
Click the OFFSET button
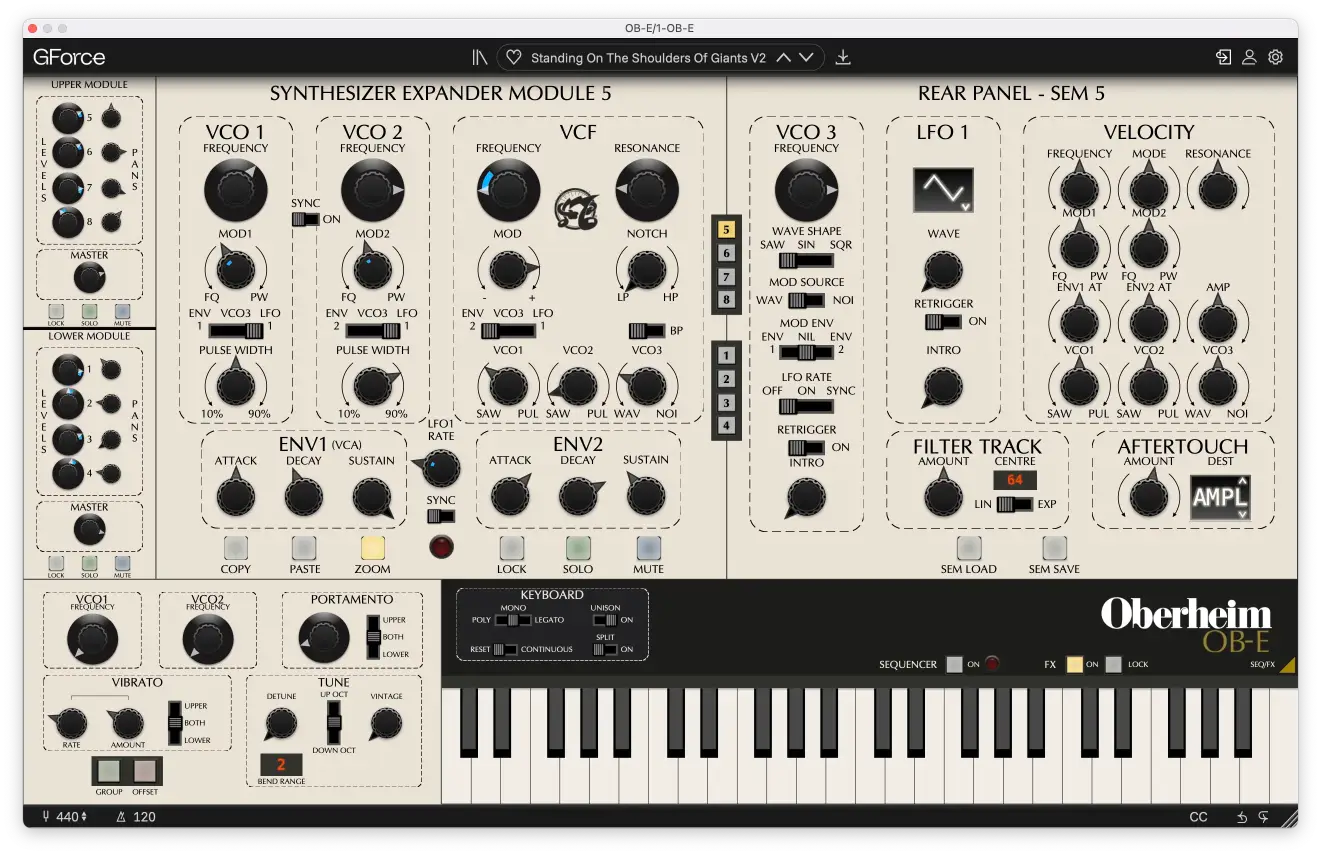[145, 771]
